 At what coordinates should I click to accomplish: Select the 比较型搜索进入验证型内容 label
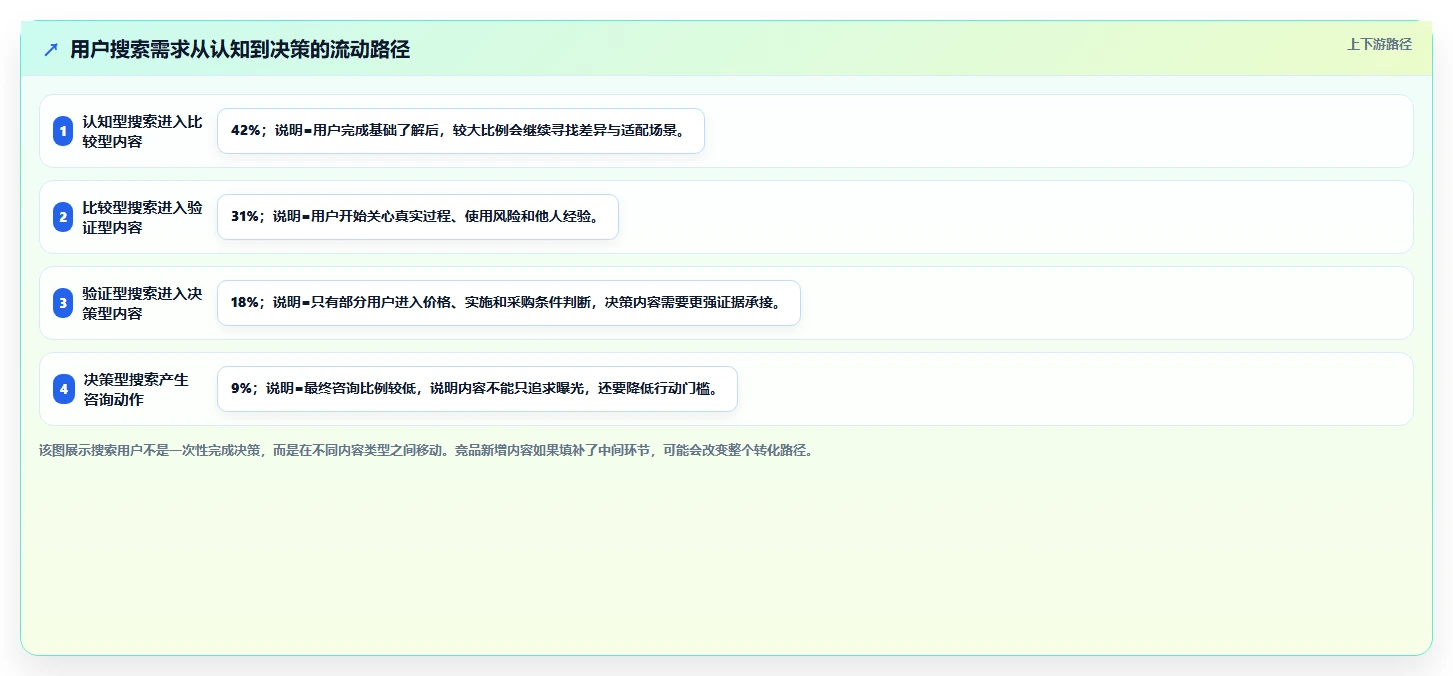tap(142, 217)
